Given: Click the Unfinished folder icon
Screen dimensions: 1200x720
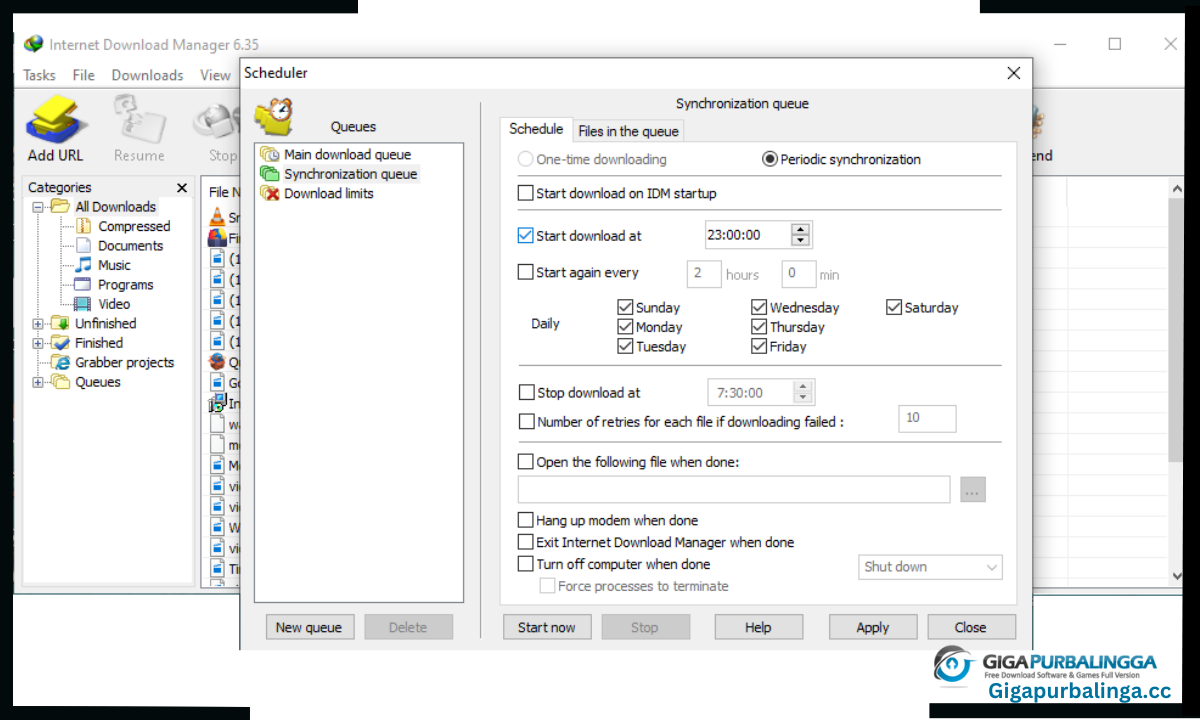Looking at the screenshot, I should (x=61, y=323).
